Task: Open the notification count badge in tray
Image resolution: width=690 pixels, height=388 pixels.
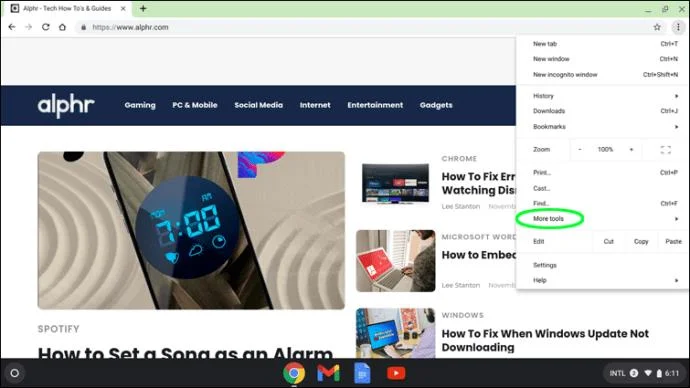Action: tap(634, 373)
